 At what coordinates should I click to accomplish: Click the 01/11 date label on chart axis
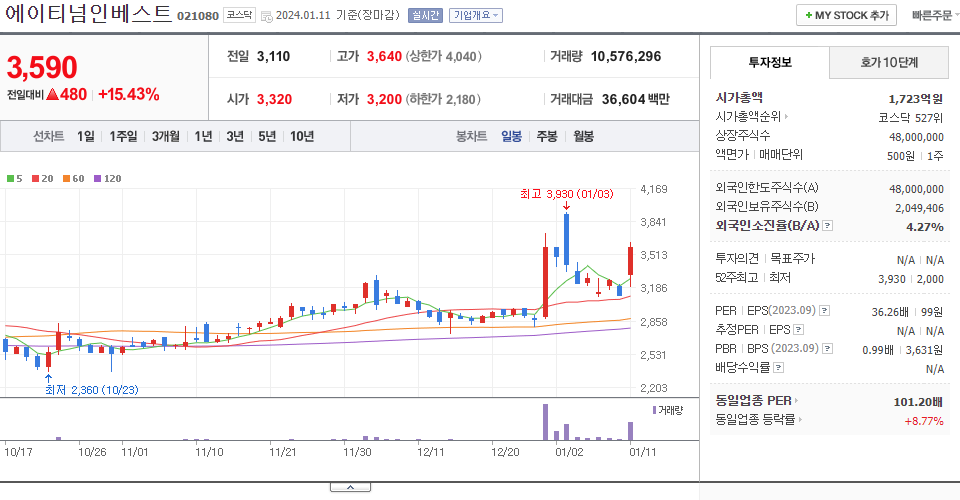tap(642, 452)
